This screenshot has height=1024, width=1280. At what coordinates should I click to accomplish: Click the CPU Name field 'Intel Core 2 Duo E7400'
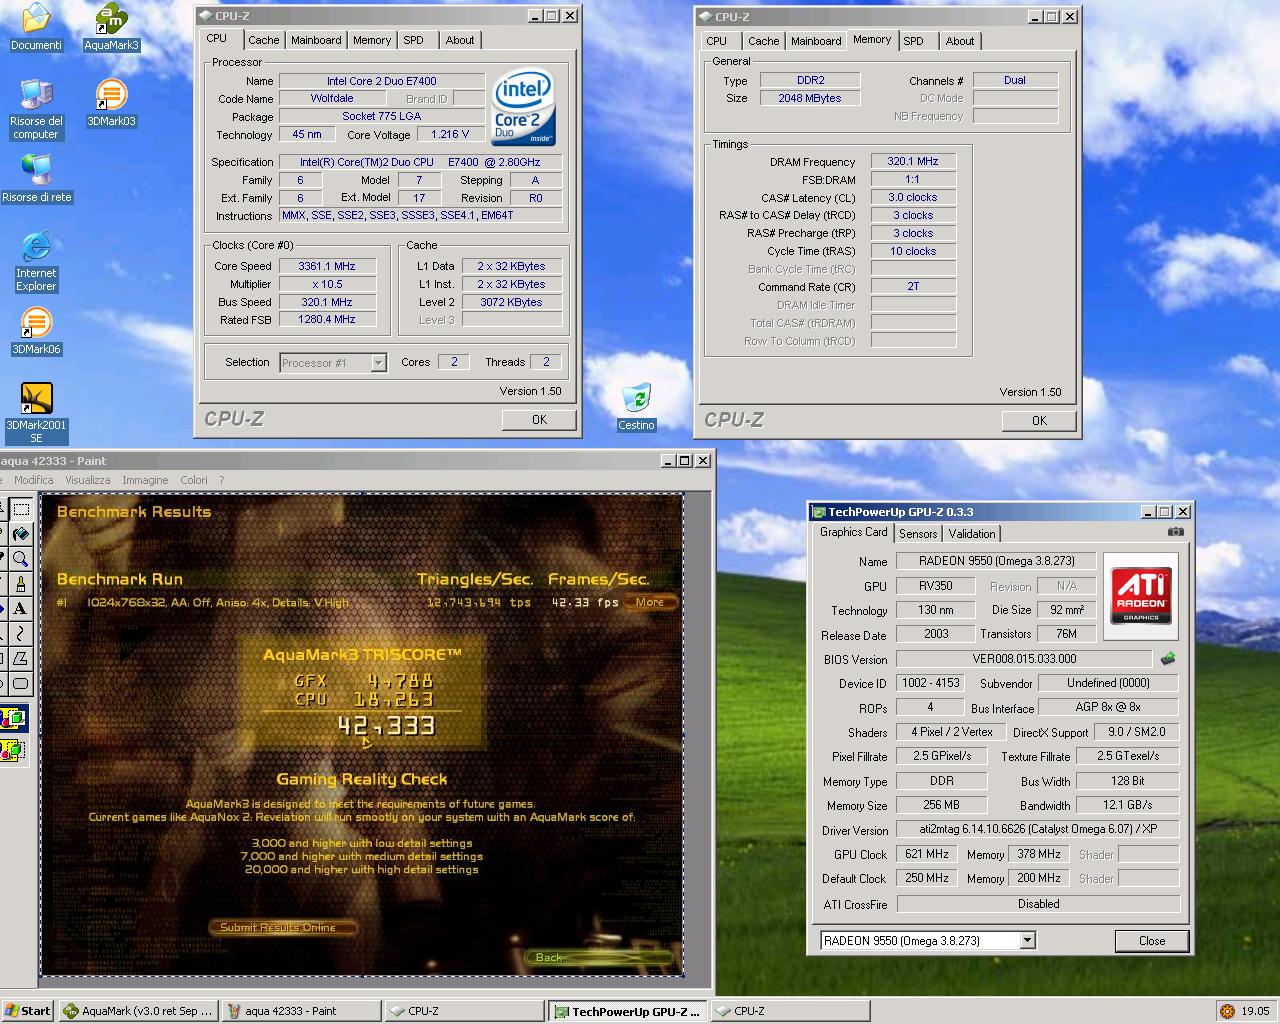(382, 81)
